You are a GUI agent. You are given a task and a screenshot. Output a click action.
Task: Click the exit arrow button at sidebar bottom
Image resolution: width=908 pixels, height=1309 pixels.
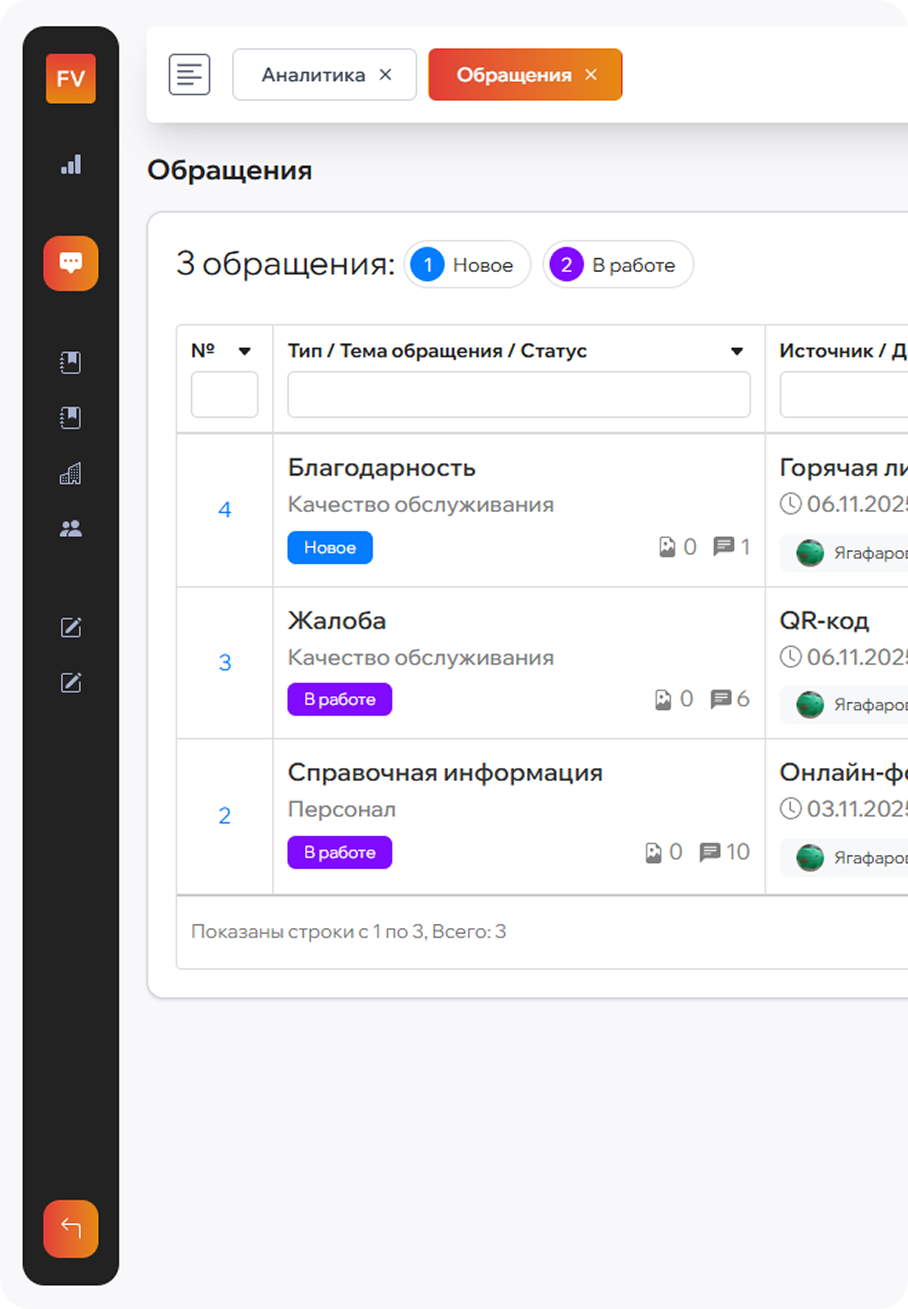[x=70, y=1228]
